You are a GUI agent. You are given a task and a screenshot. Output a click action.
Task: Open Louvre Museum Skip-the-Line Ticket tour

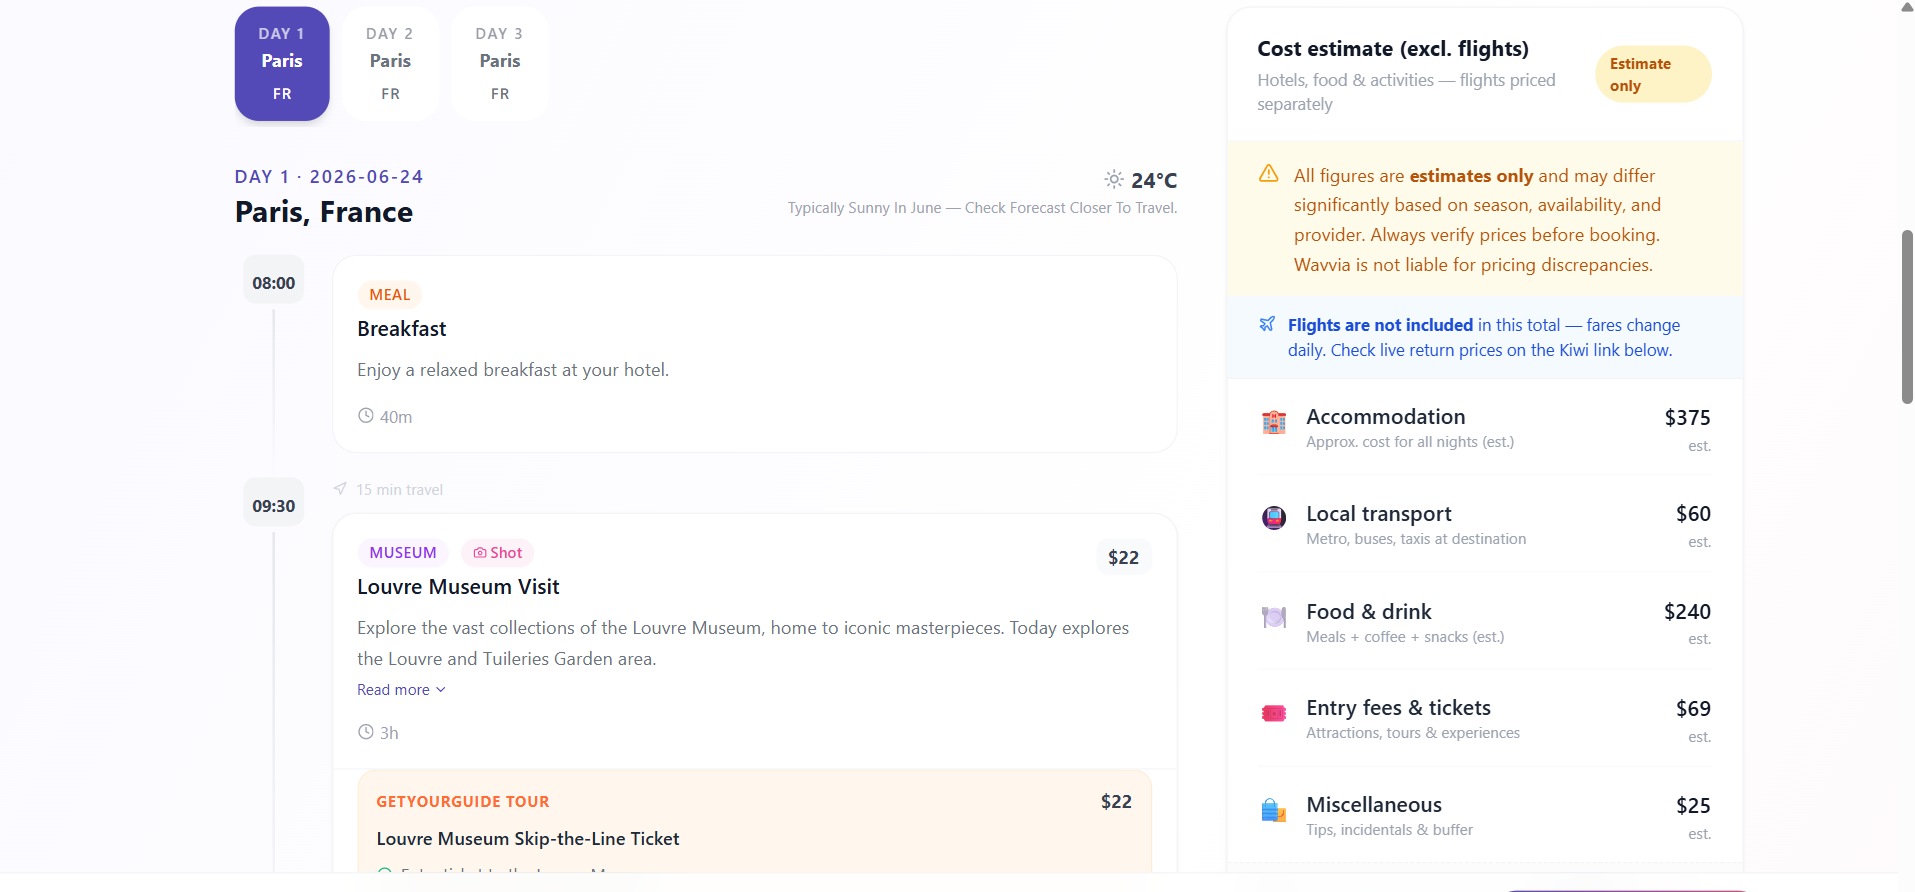pos(528,839)
